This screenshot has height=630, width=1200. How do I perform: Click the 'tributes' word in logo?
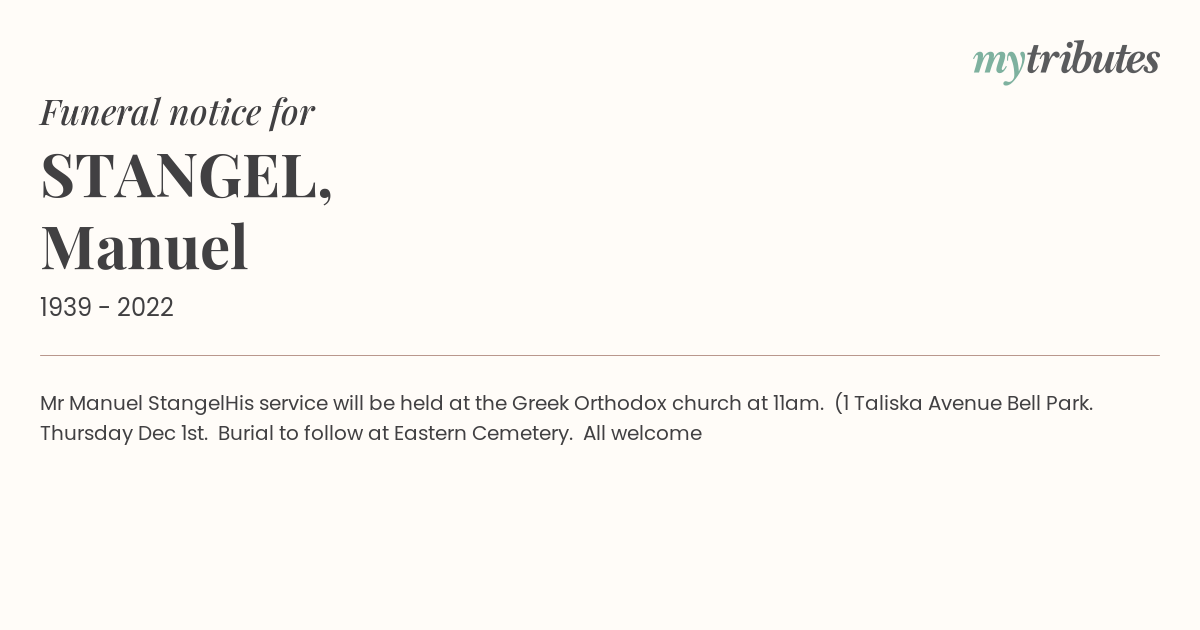coord(1093,58)
